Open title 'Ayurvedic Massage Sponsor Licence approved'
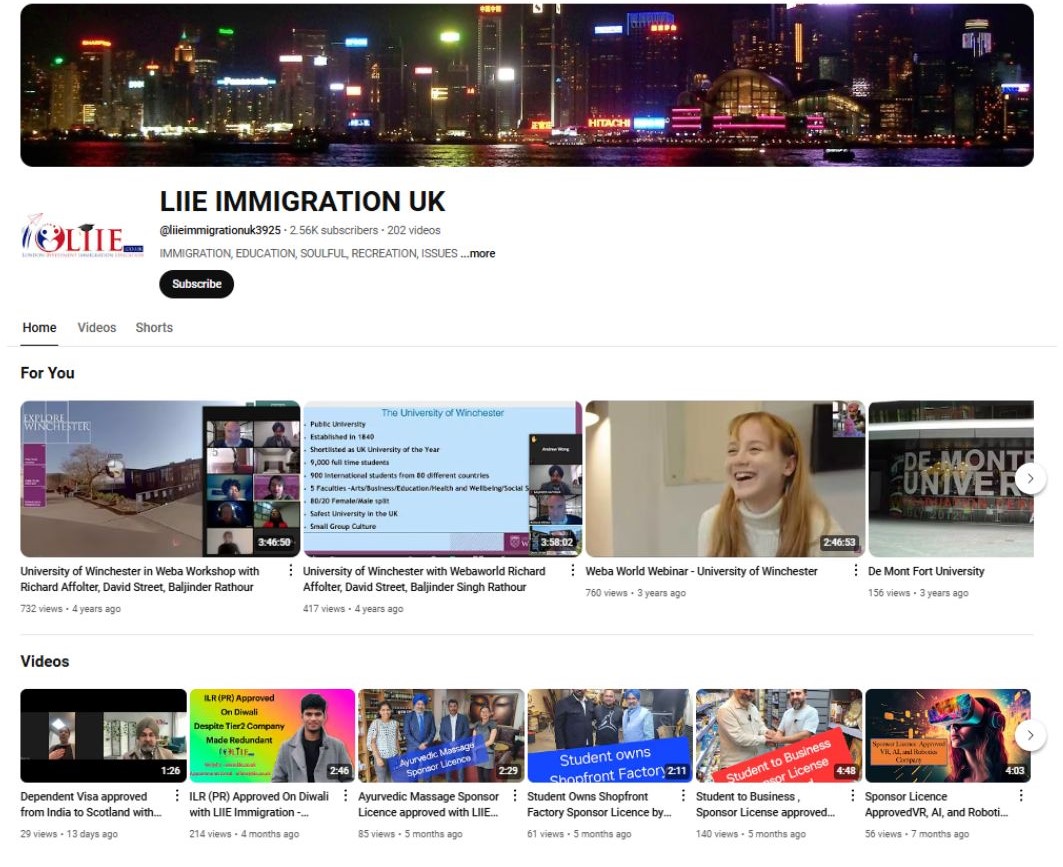The image size is (1063, 867). tap(428, 804)
